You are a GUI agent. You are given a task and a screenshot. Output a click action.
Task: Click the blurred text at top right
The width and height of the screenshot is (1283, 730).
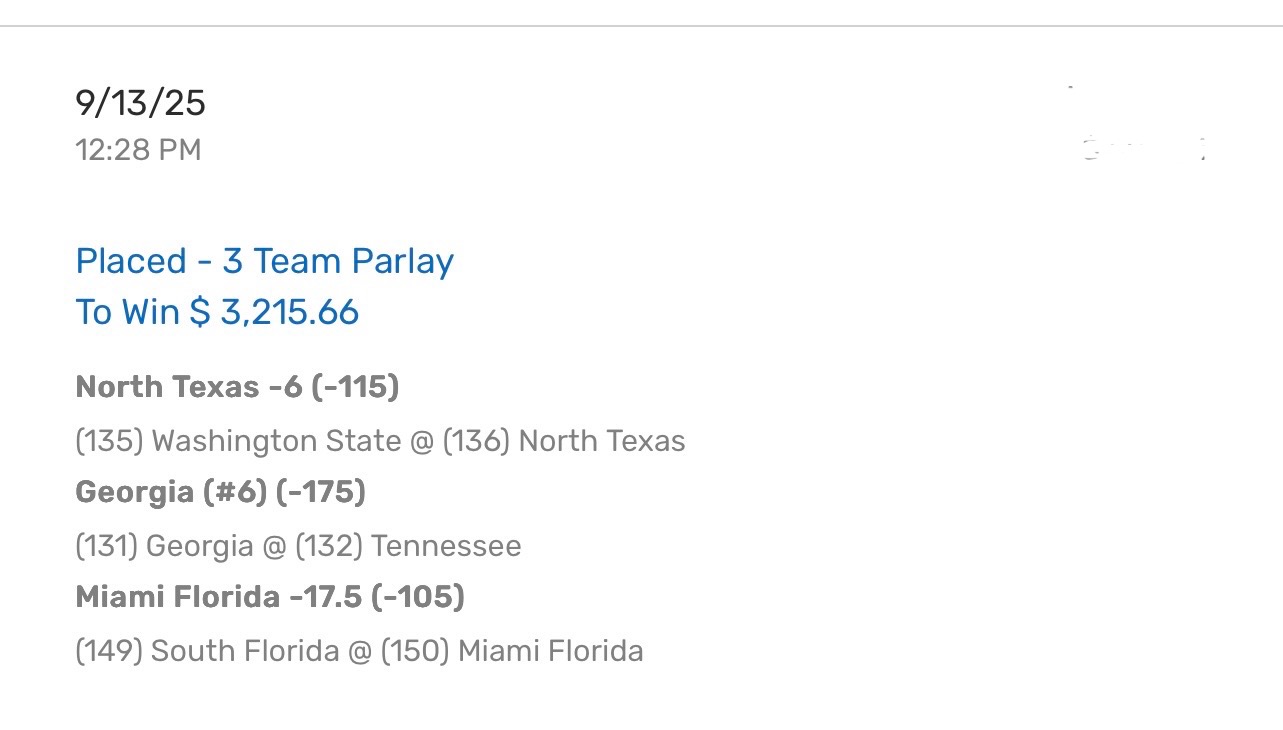point(1140,150)
